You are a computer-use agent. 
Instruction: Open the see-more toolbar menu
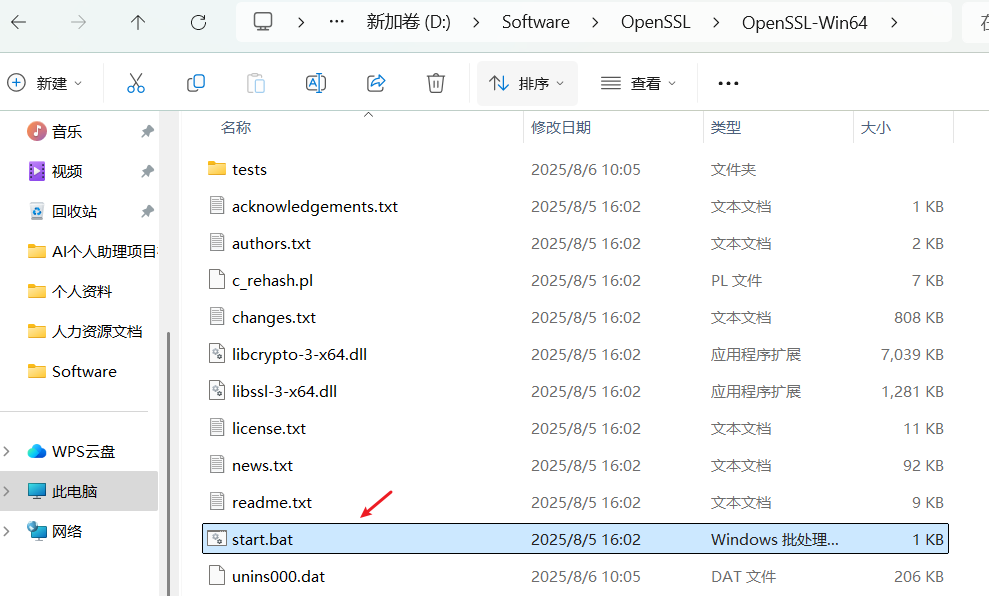727,83
